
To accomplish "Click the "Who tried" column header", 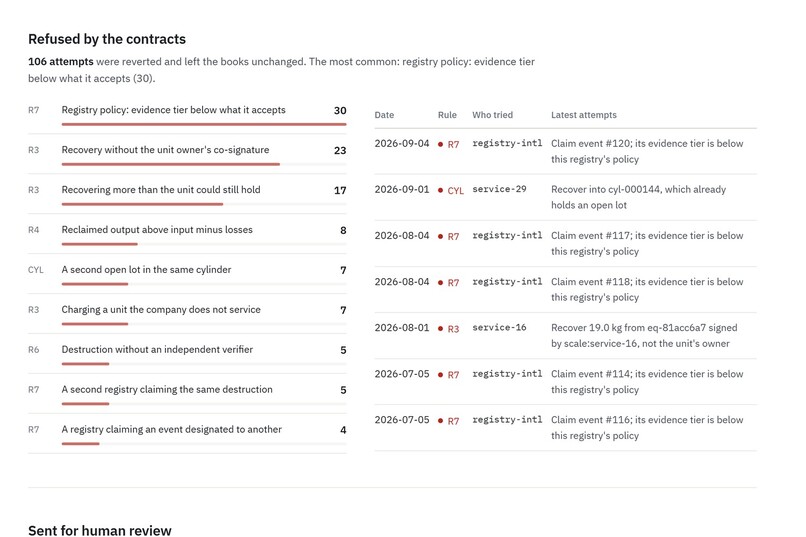I will (492, 115).
